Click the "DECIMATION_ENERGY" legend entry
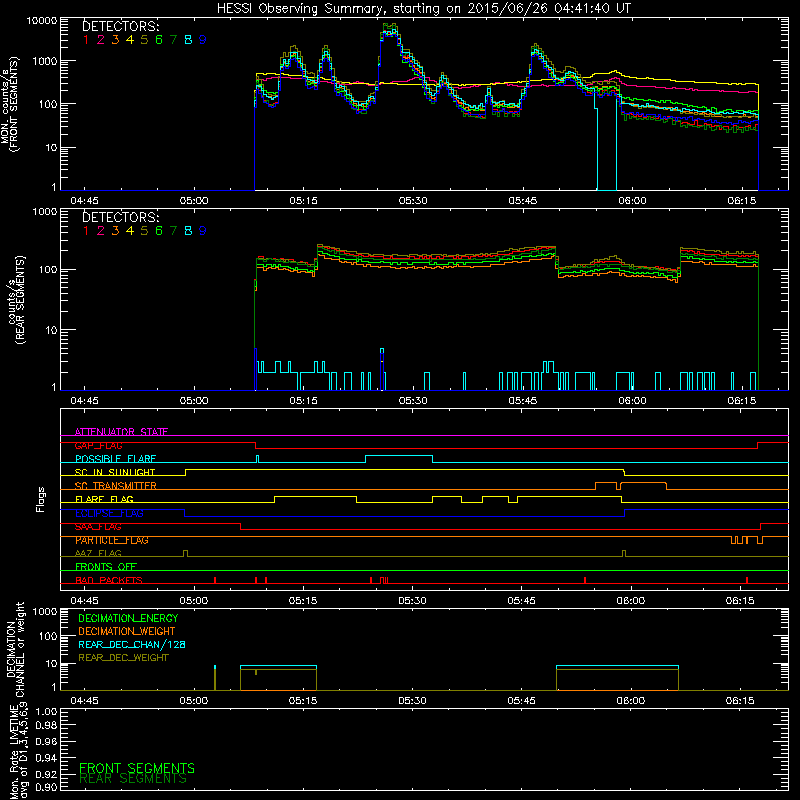 click(128, 618)
